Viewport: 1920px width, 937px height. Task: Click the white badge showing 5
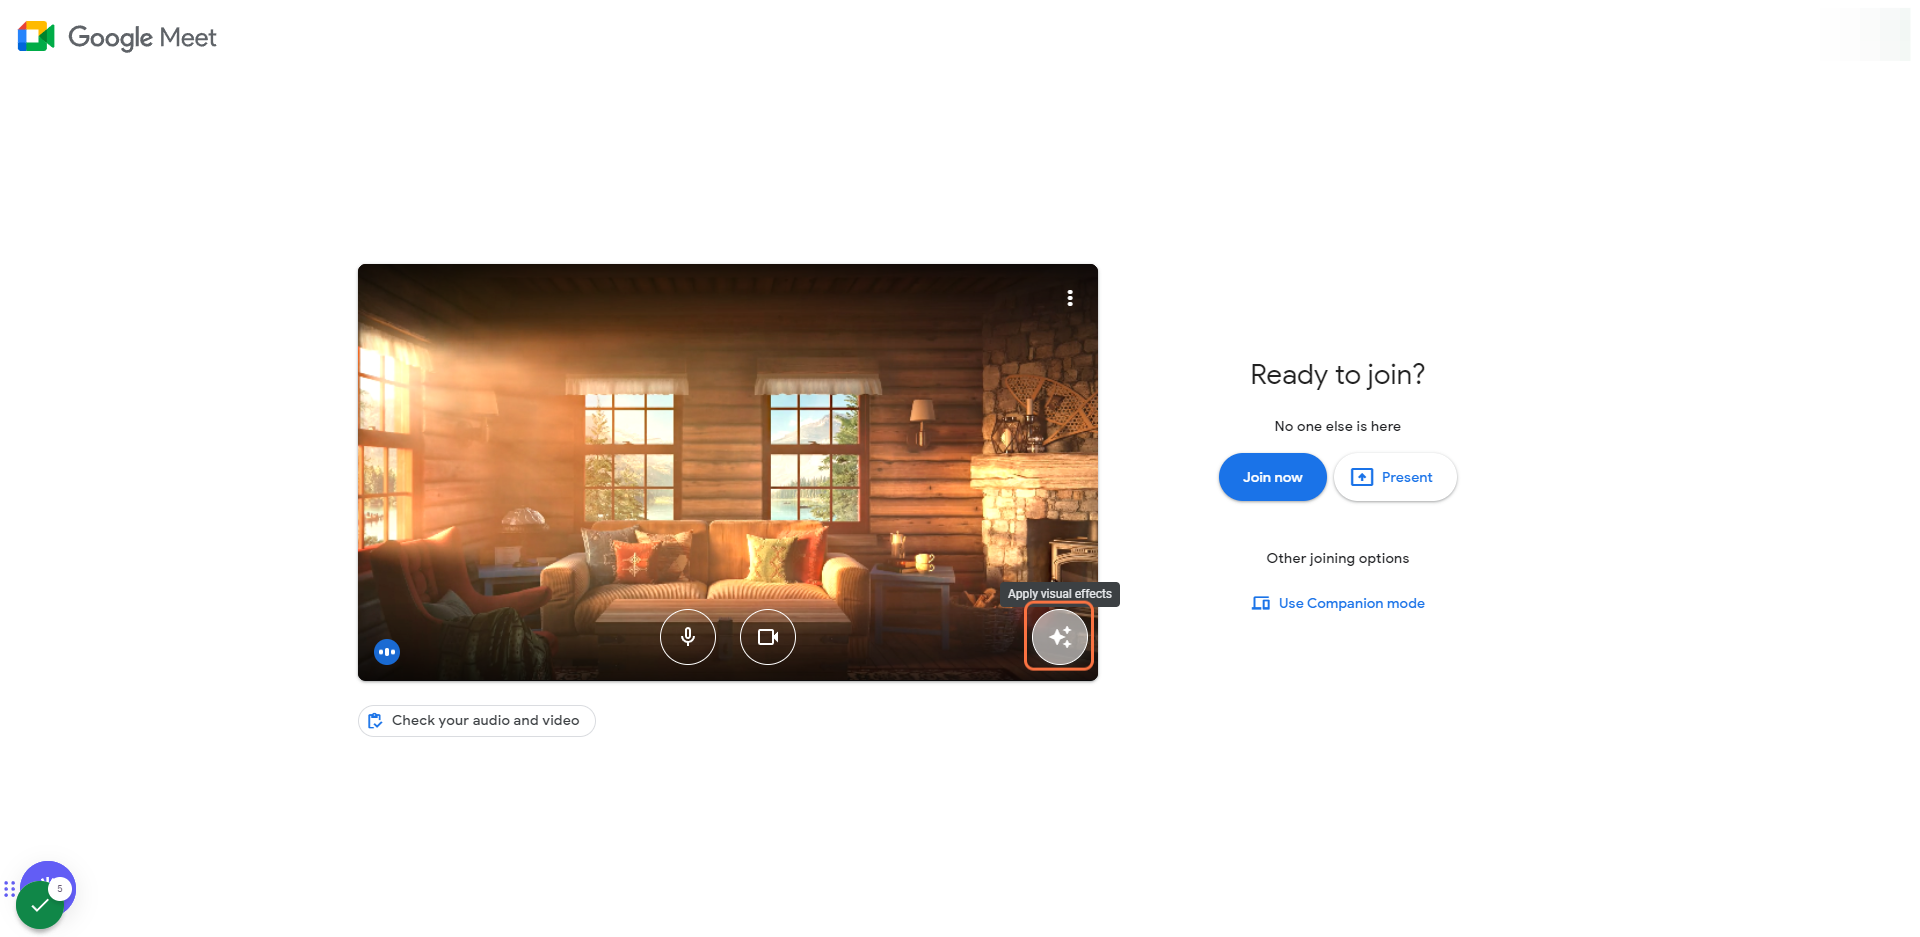coord(60,888)
